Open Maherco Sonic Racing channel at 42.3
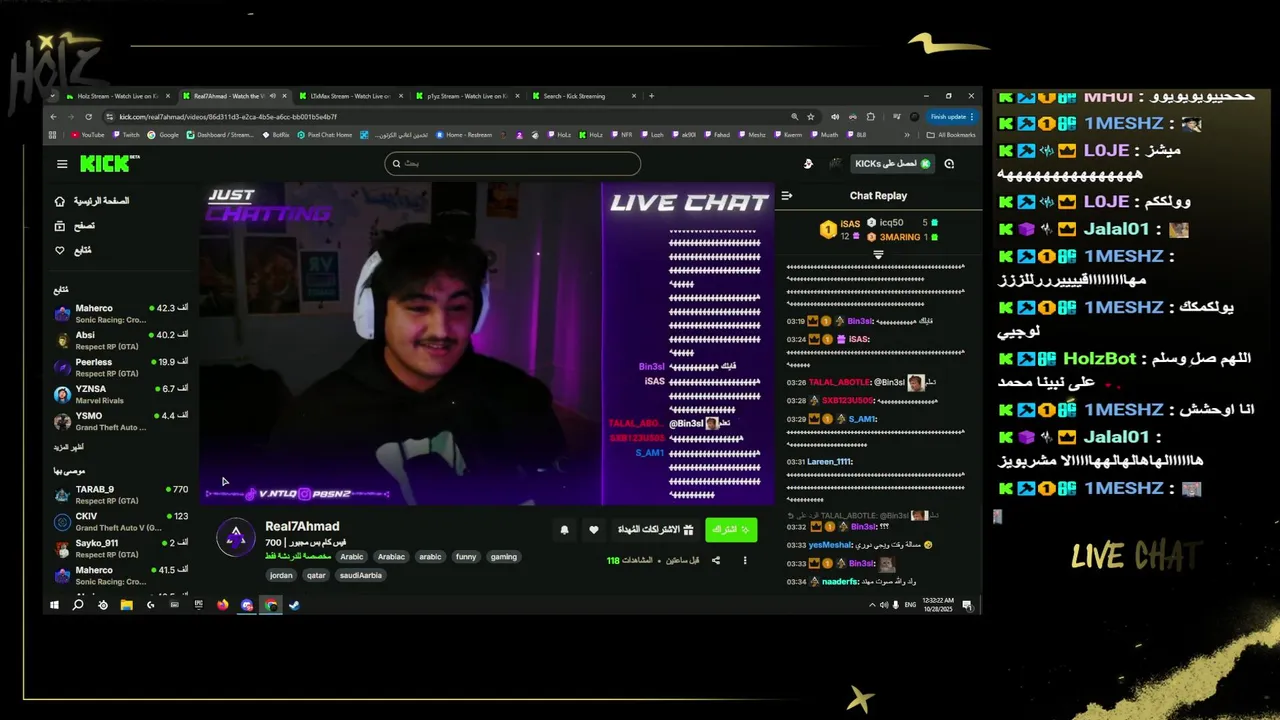The height and width of the screenshot is (720, 1280). pyautogui.click(x=121, y=313)
